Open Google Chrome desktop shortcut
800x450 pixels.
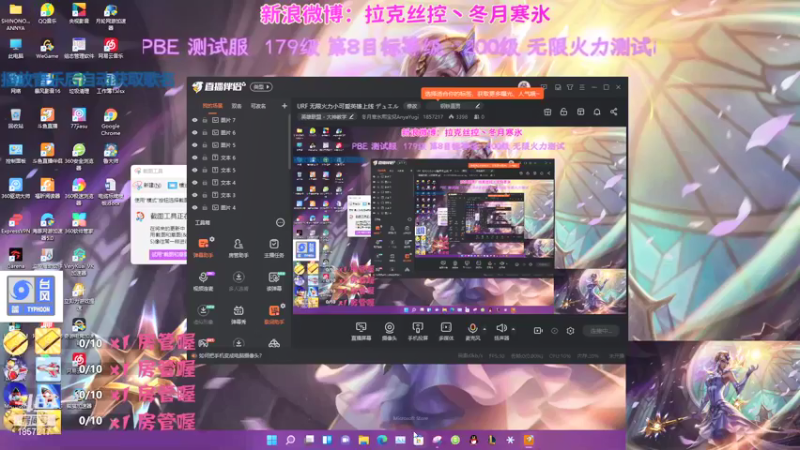click(x=110, y=122)
